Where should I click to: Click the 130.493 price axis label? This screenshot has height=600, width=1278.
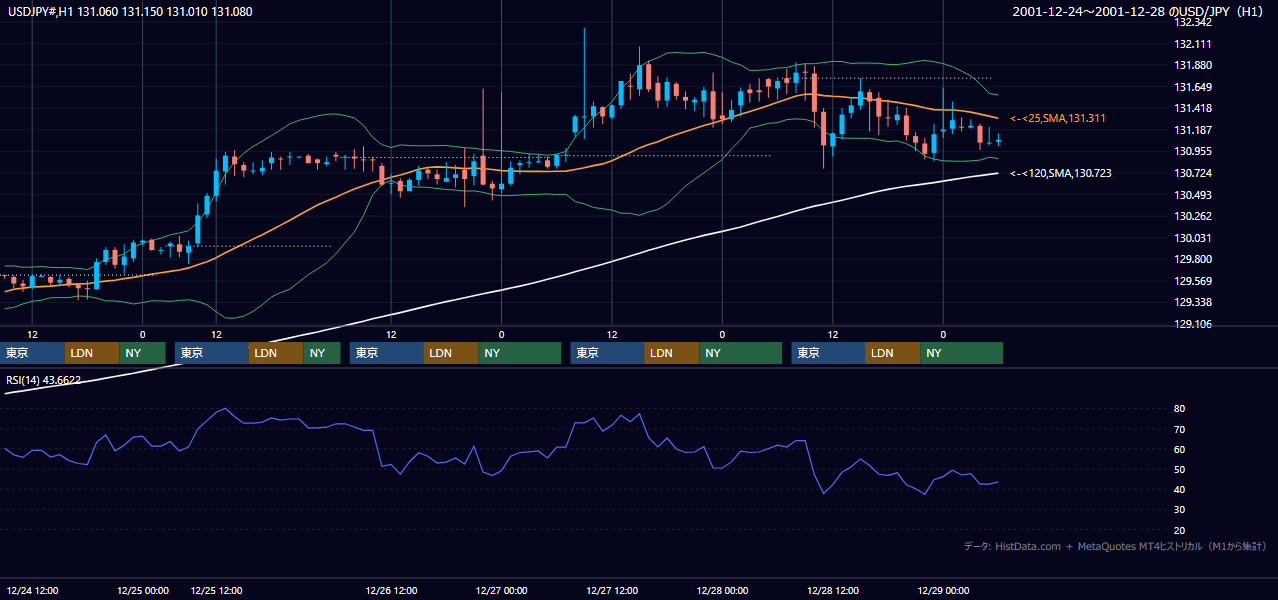tap(1193, 195)
